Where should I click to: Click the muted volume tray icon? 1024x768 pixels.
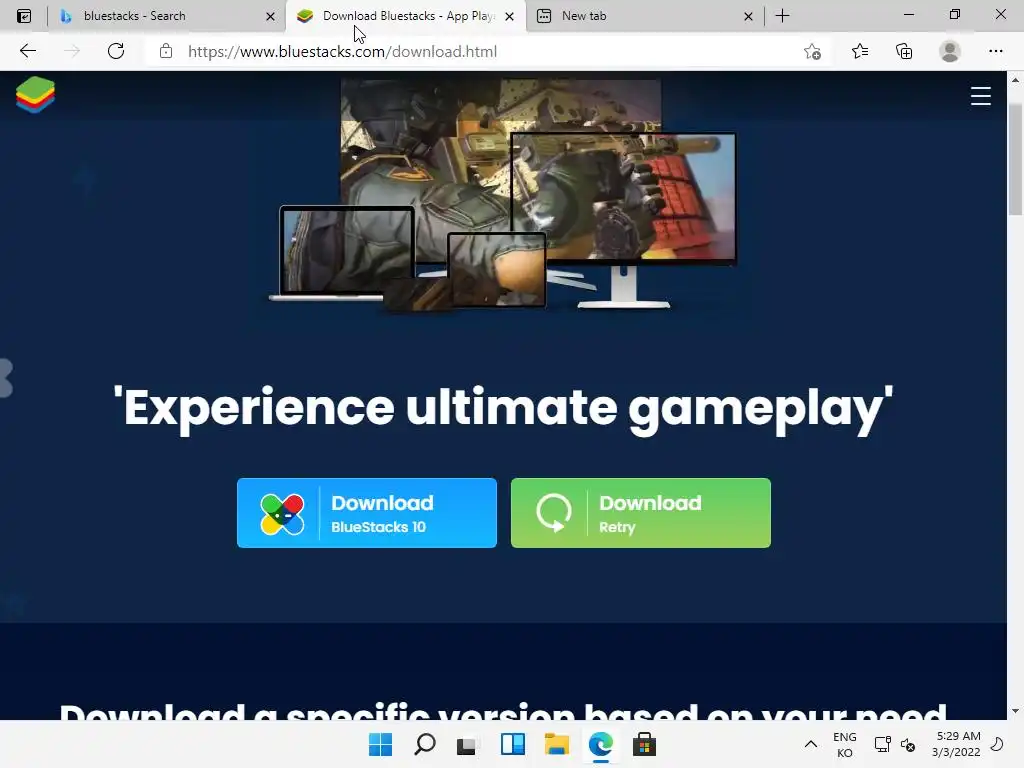908,744
